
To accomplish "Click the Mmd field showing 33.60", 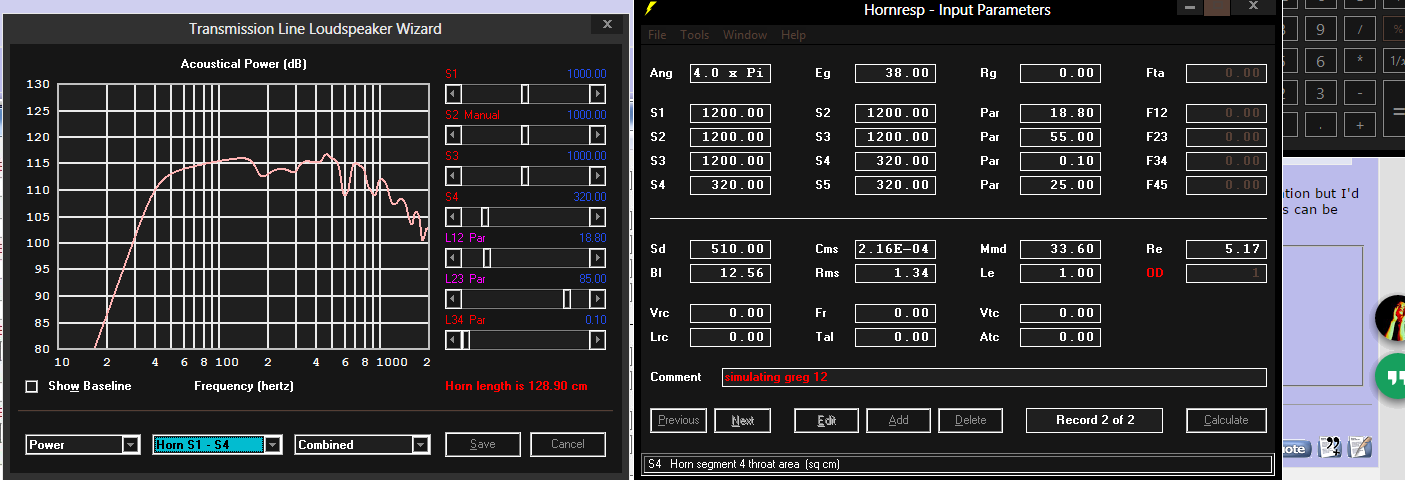I will tap(1061, 249).
